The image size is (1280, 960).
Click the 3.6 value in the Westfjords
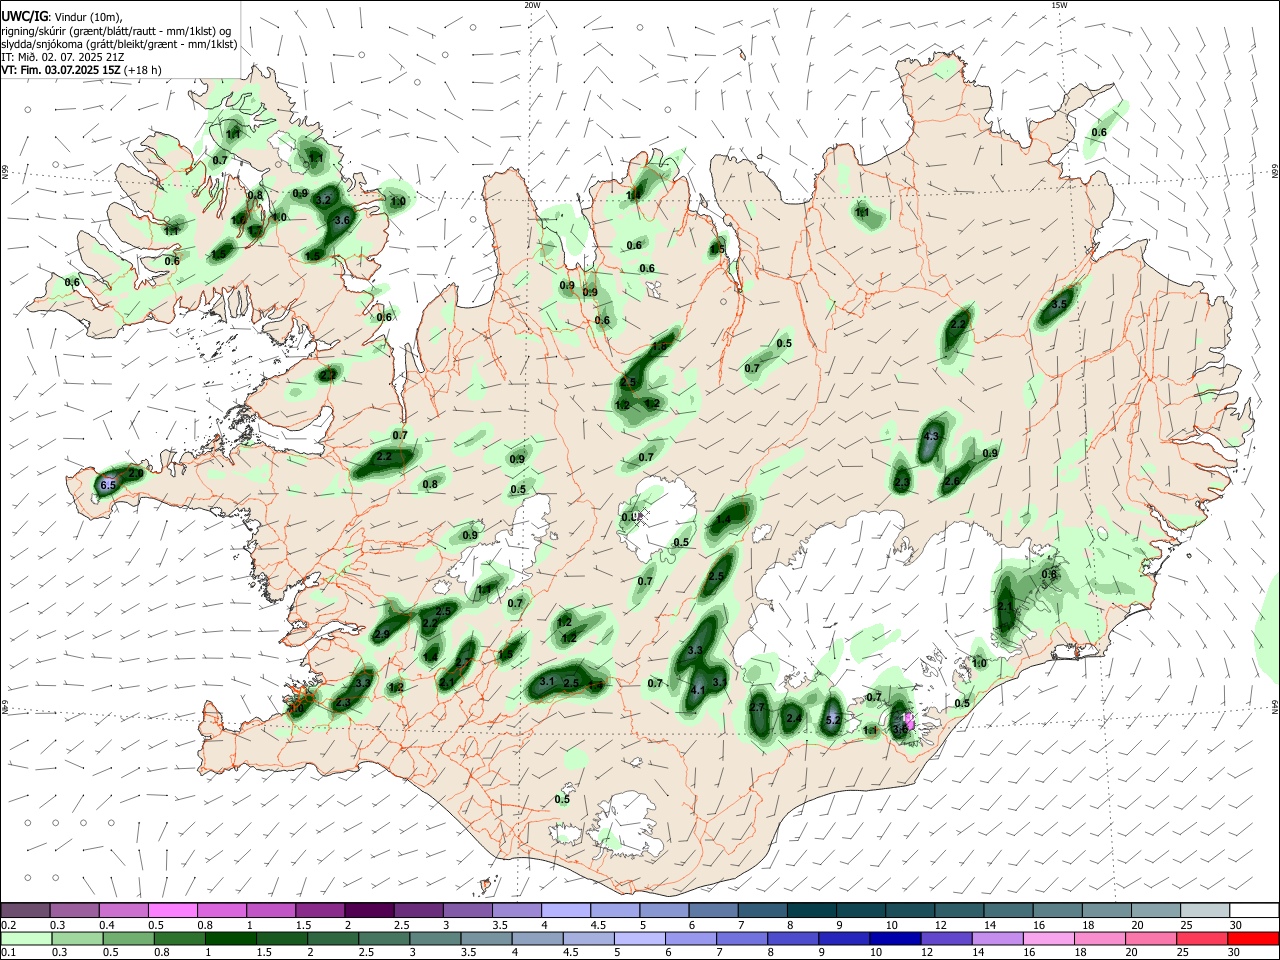tap(342, 220)
